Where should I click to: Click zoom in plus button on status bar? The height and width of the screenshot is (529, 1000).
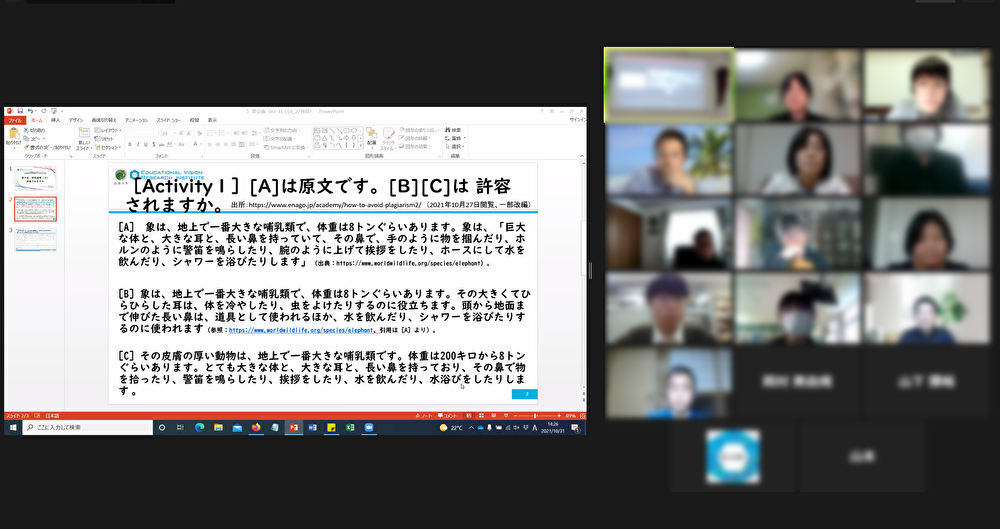[x=559, y=415]
